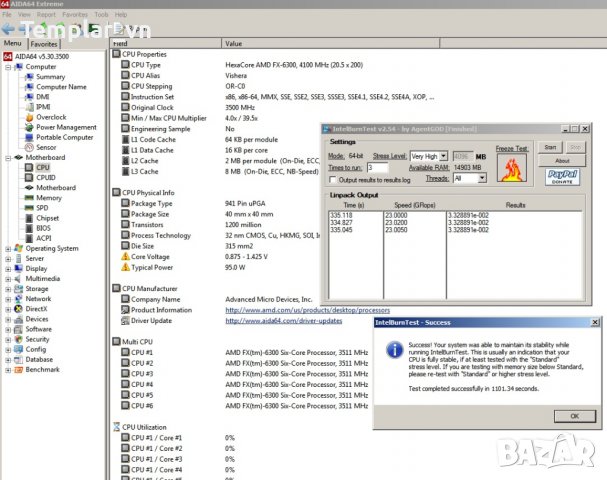The height and width of the screenshot is (480, 607).
Task: Click the Core Voltage warning icon
Action: [125, 256]
